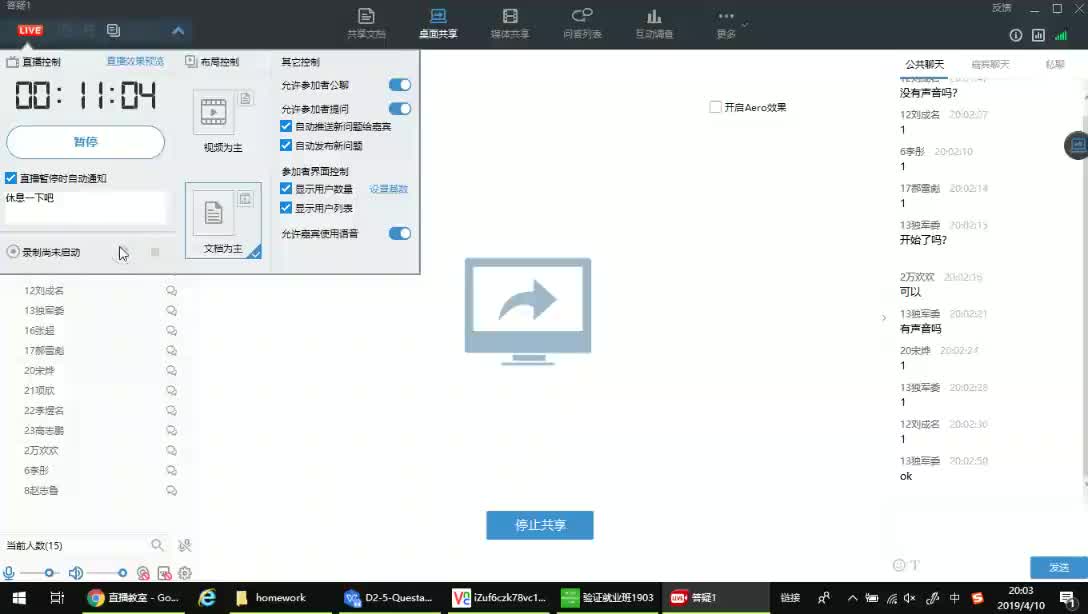Viewport: 1088px width, 614px height.
Task: Open the emoji picker in chat
Action: click(x=899, y=565)
